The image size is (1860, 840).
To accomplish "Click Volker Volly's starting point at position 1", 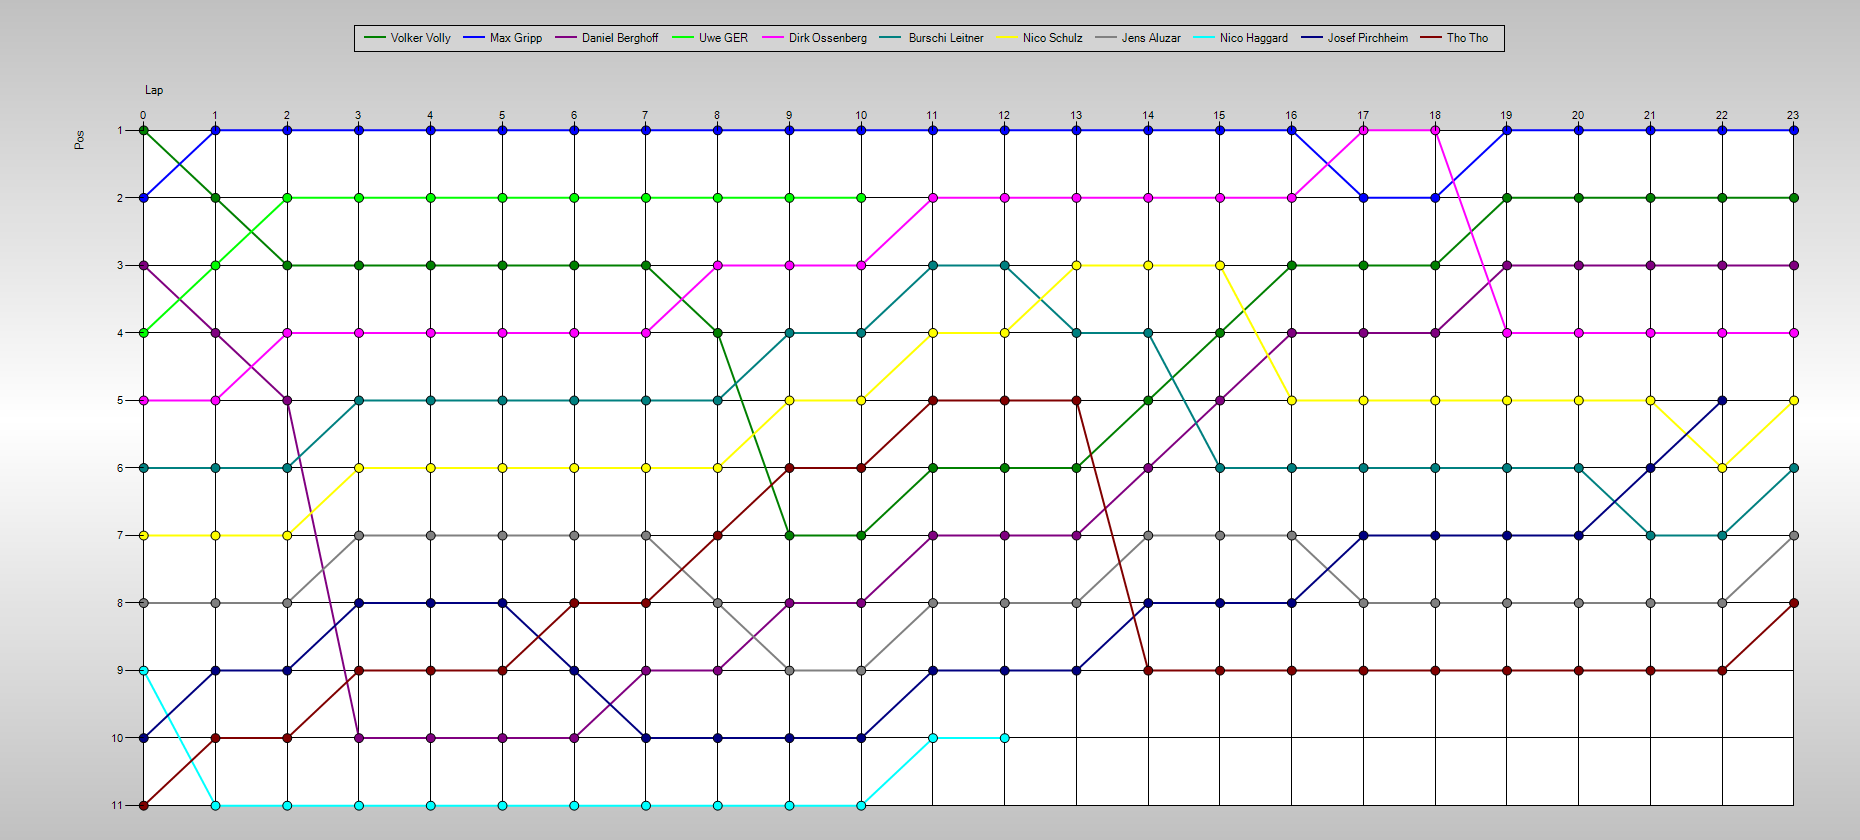I will coord(143,130).
